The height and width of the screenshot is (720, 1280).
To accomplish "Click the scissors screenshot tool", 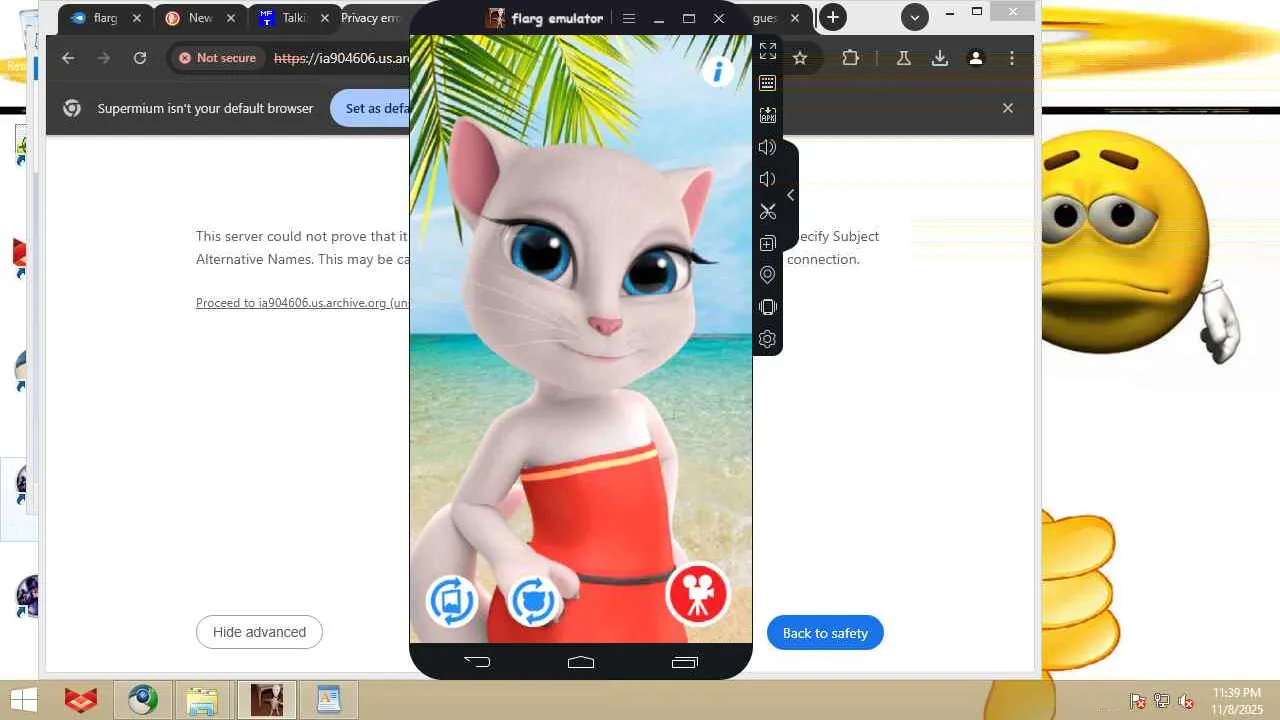I will click(x=768, y=211).
